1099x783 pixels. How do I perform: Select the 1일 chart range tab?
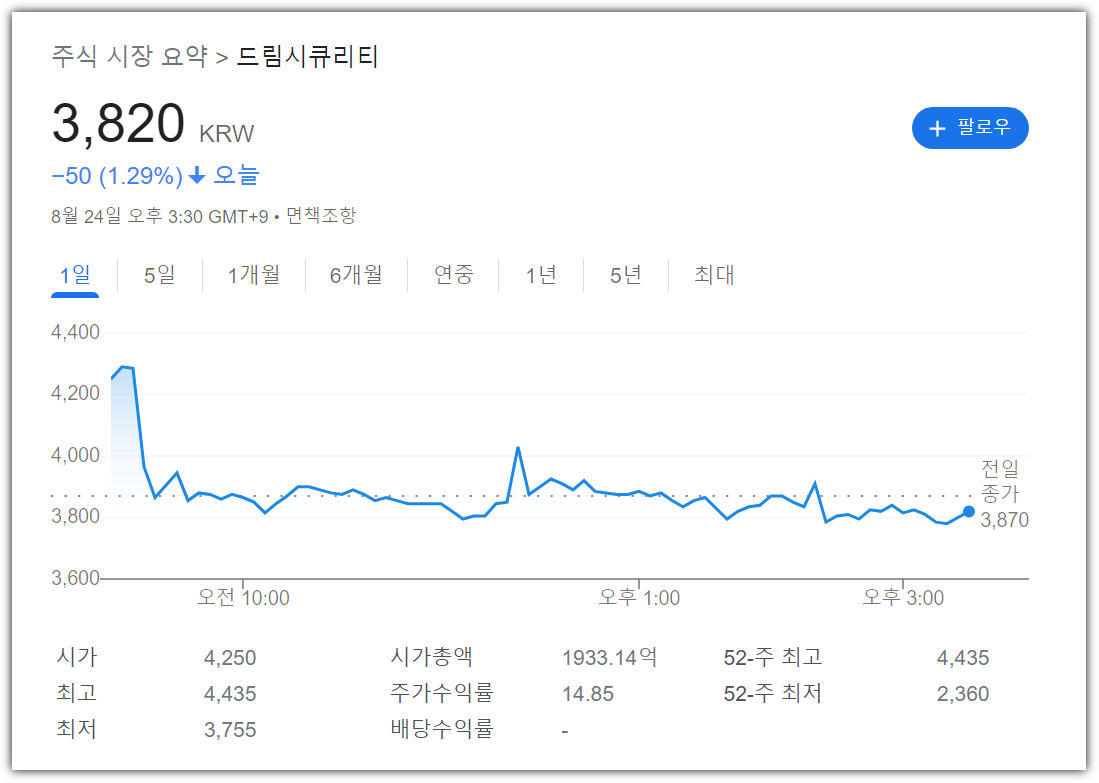pos(75,275)
